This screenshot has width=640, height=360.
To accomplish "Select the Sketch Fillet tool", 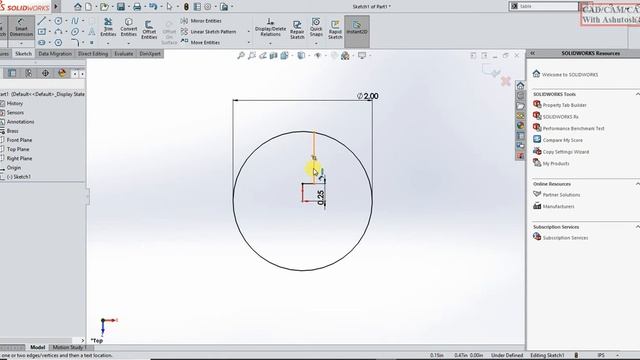I will pos(75,42).
